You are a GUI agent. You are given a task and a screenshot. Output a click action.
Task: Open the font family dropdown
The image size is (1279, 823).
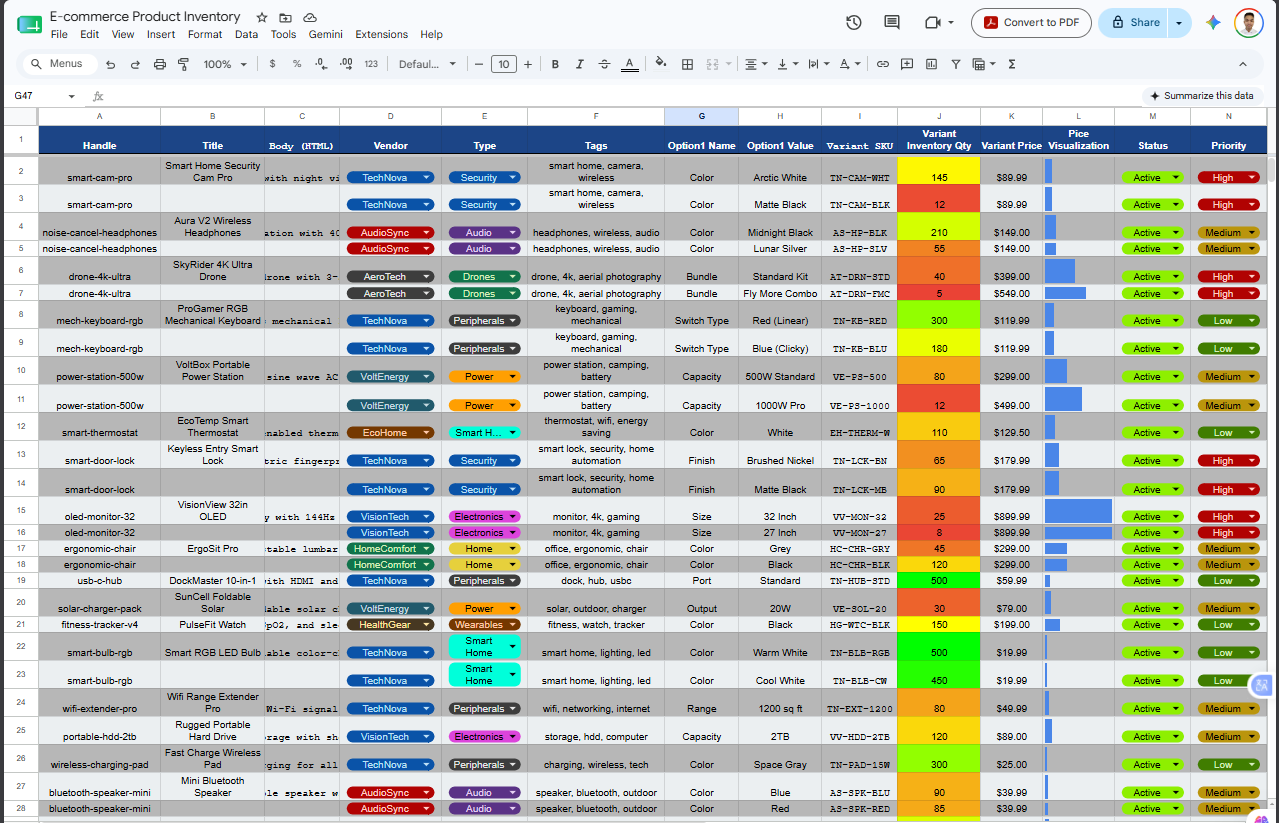[427, 64]
